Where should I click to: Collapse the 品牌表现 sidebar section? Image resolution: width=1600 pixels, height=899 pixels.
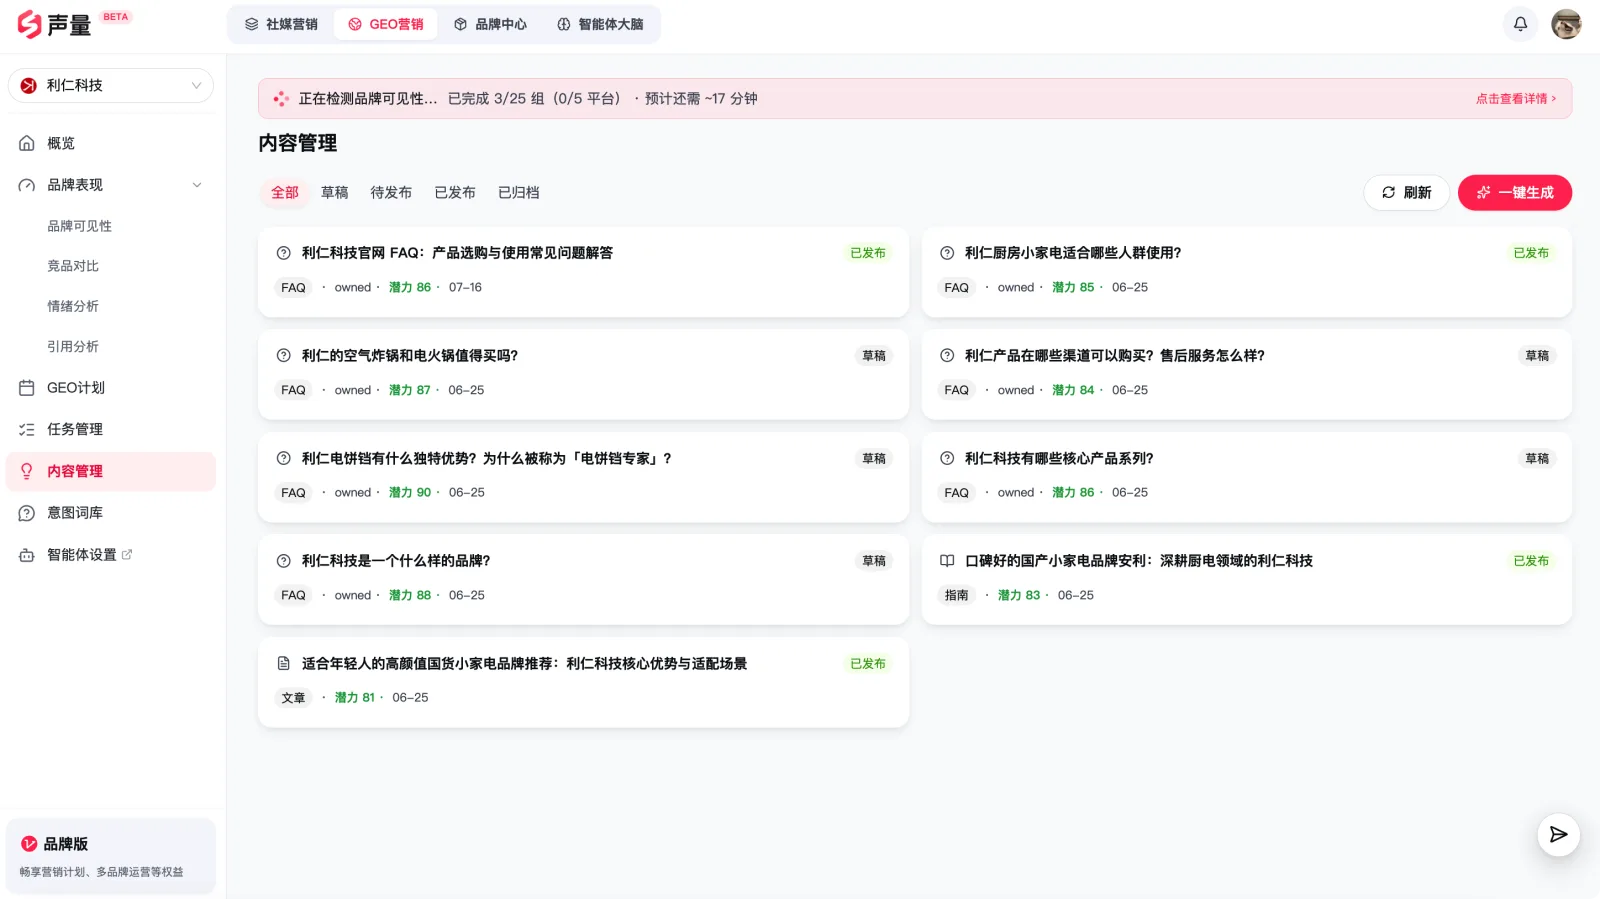[x=197, y=185]
